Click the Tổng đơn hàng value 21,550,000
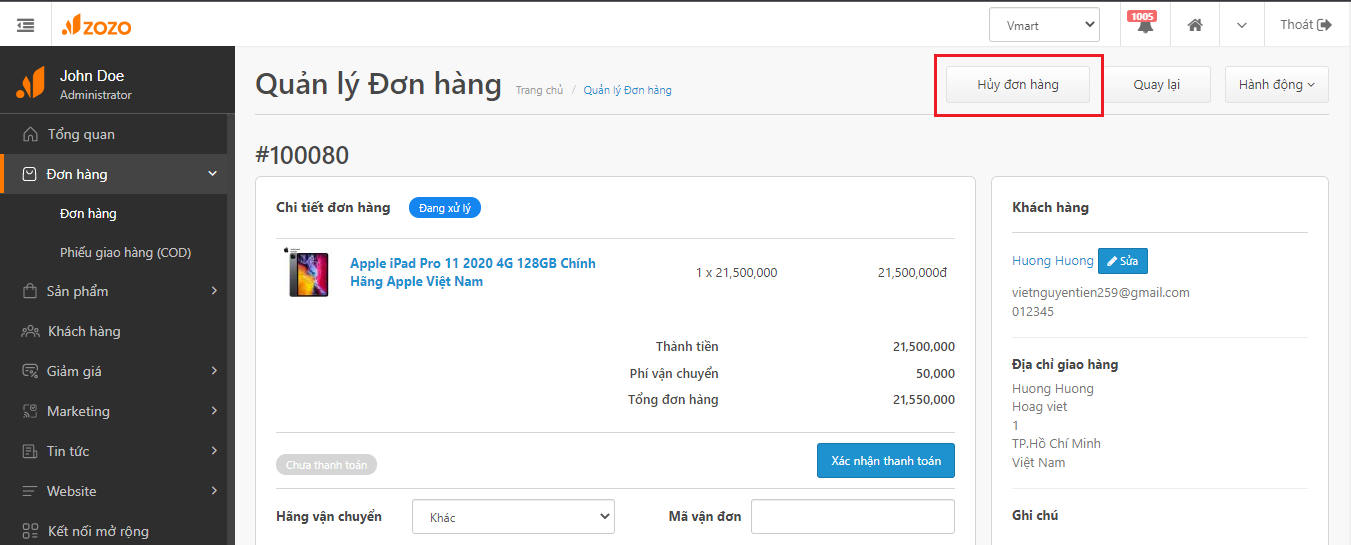The image size is (1351, 545). [924, 400]
